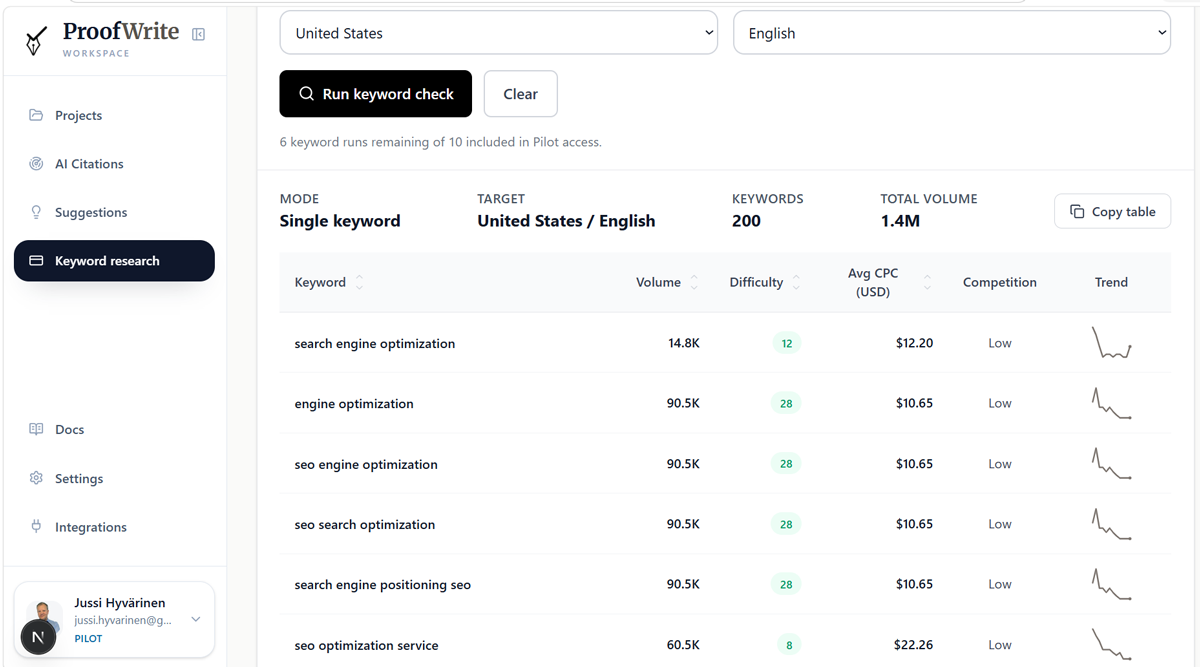Click the Integrations plug icon
This screenshot has width=1200, height=667.
click(36, 526)
